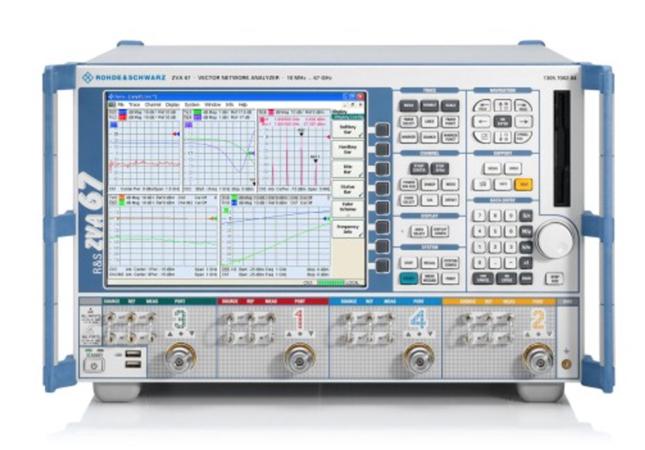Push the LINES hardkey
The height and width of the screenshot is (450, 645).
(x=429, y=121)
